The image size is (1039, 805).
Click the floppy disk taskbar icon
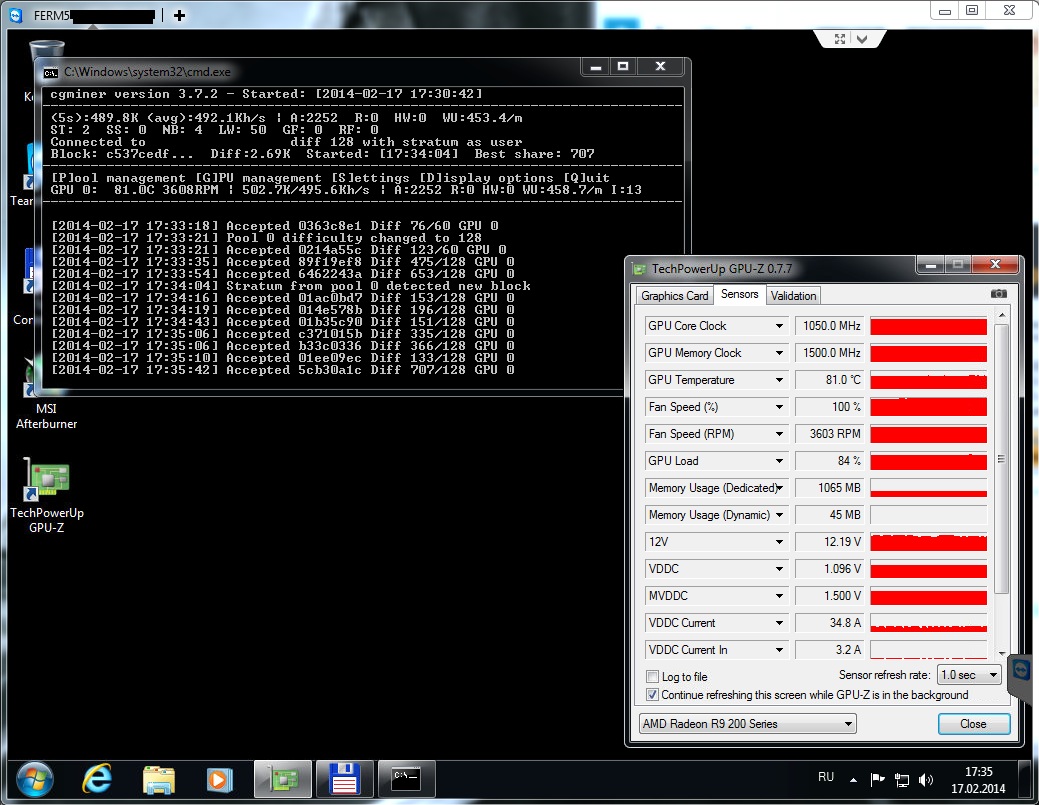345,778
